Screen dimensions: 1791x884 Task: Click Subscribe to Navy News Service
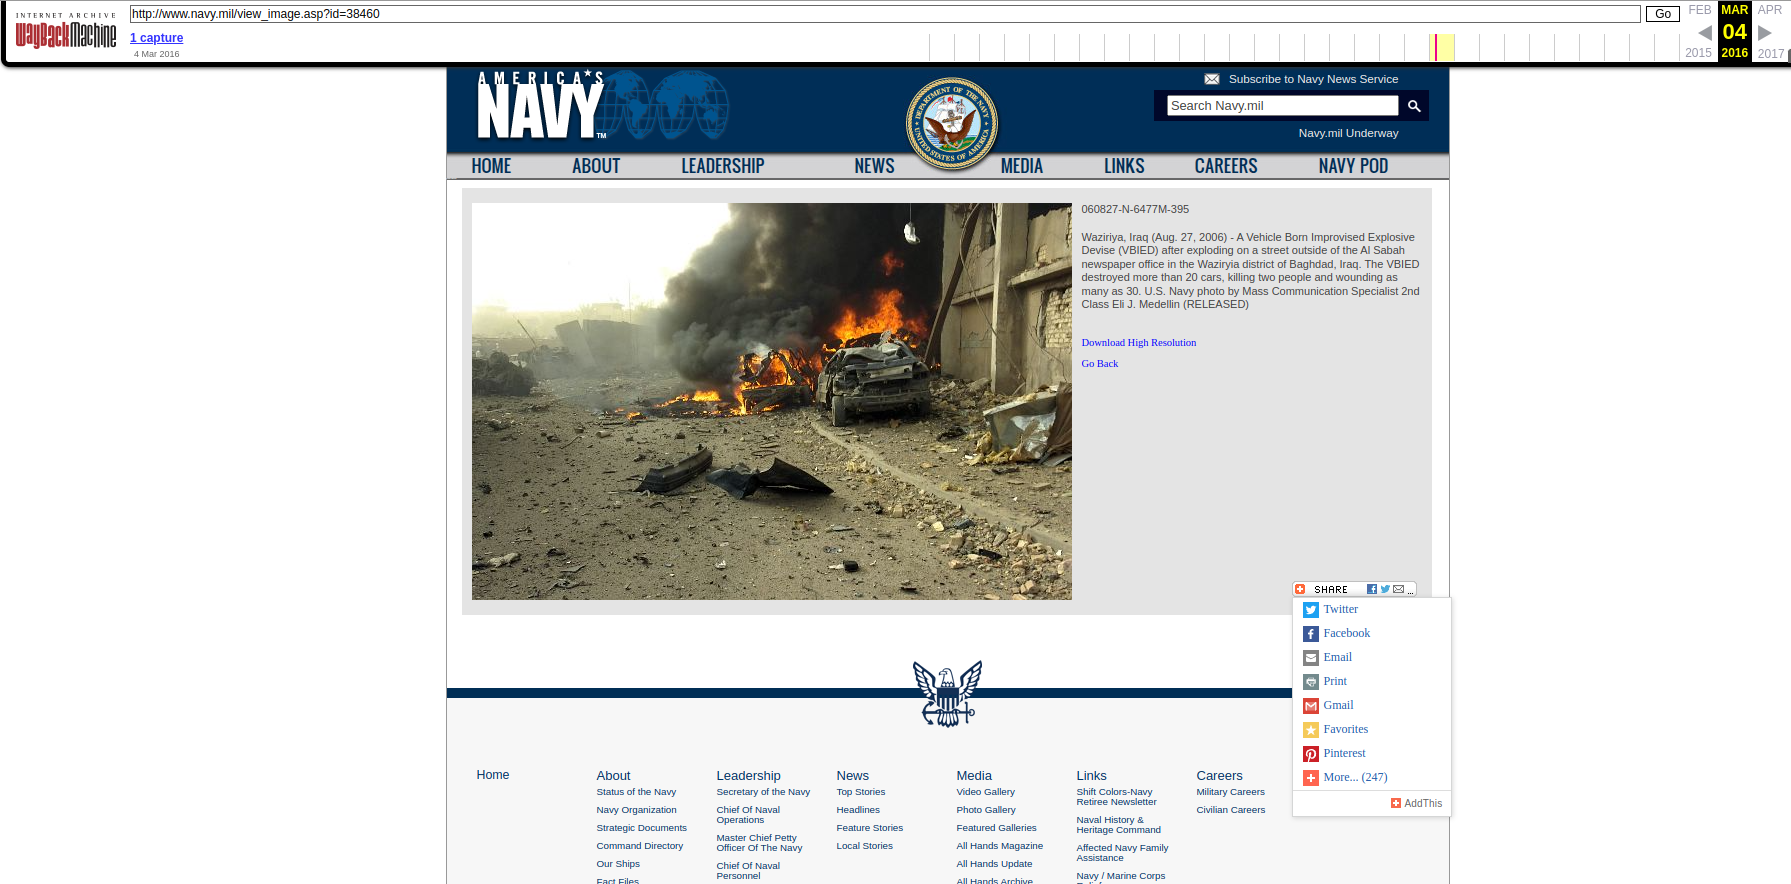1313,79
